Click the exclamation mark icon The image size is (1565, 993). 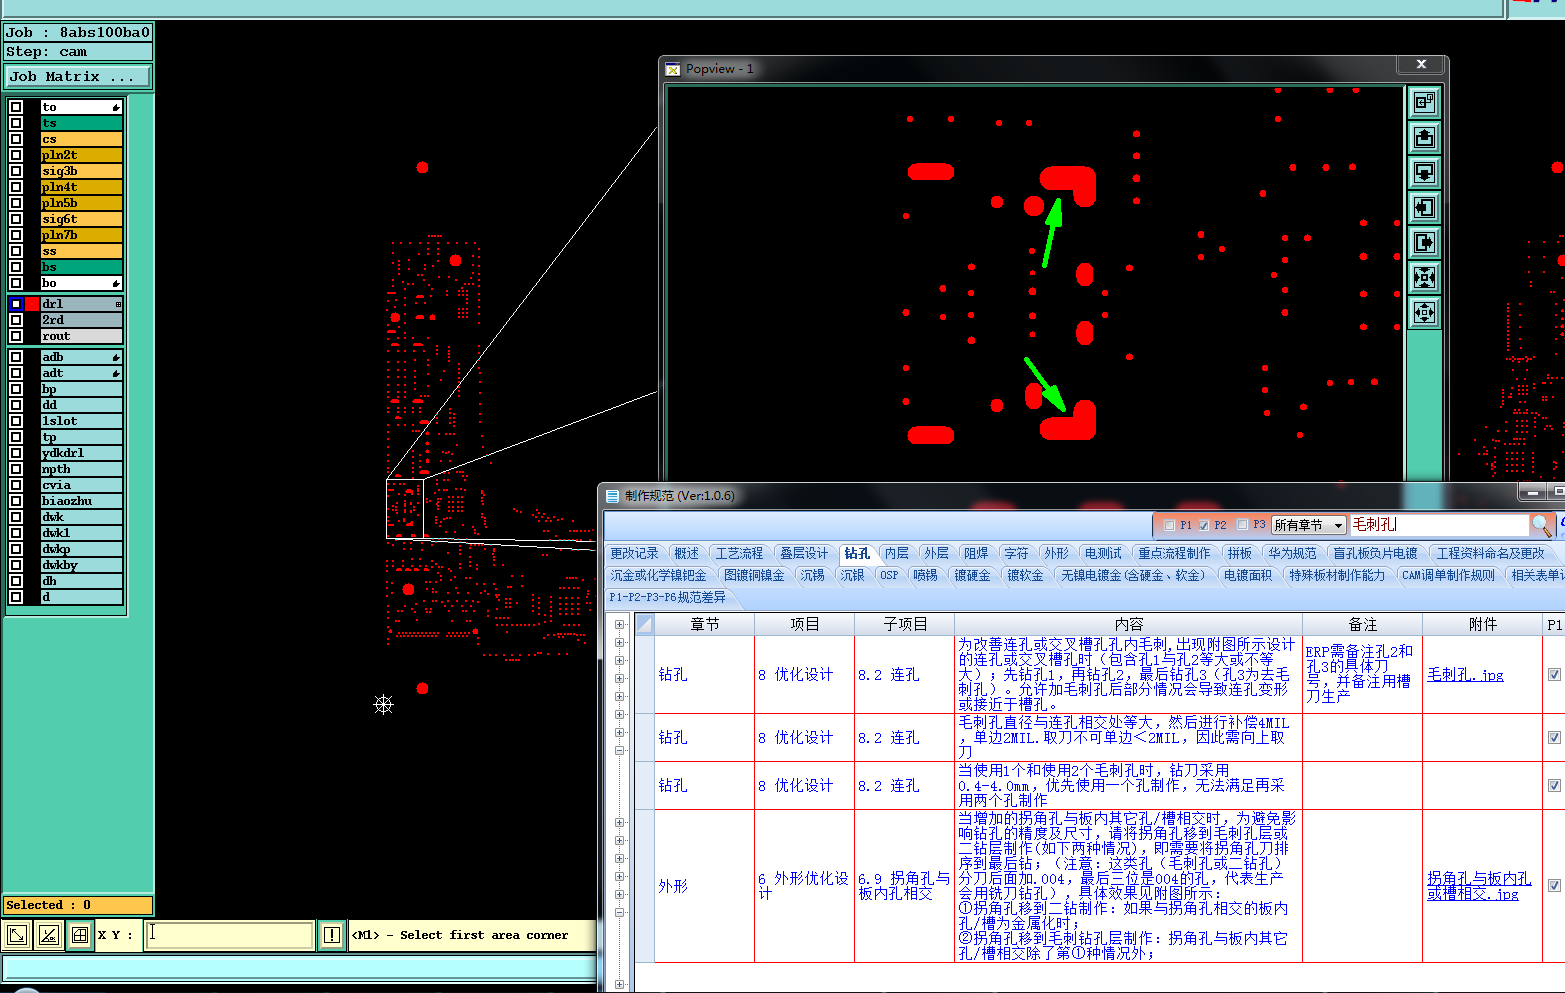tap(332, 935)
